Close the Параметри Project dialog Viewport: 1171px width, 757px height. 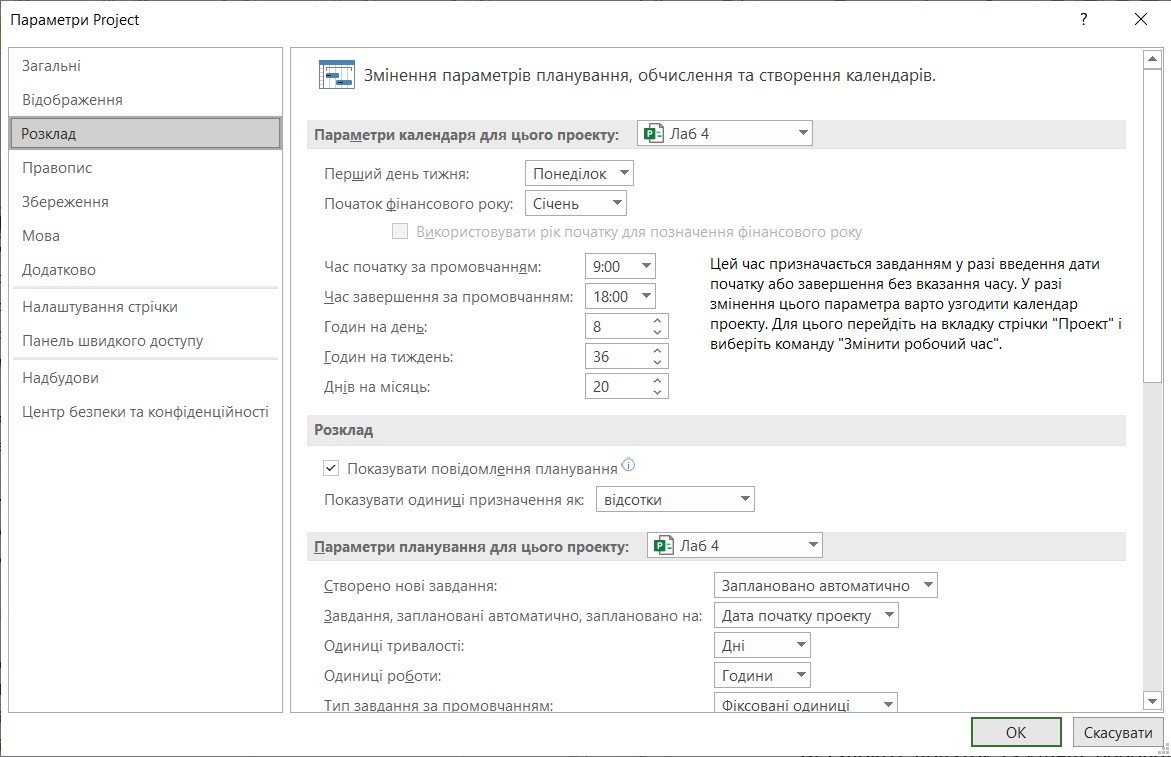1140,19
